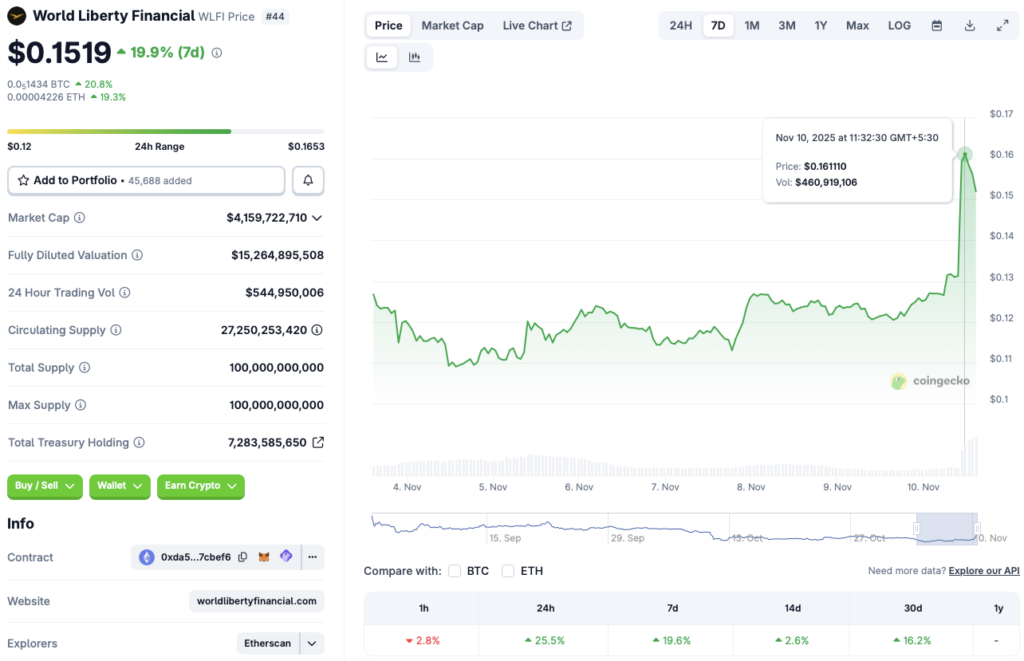Toggle LOG scale on the chart
The image size is (1024, 661).
899,26
